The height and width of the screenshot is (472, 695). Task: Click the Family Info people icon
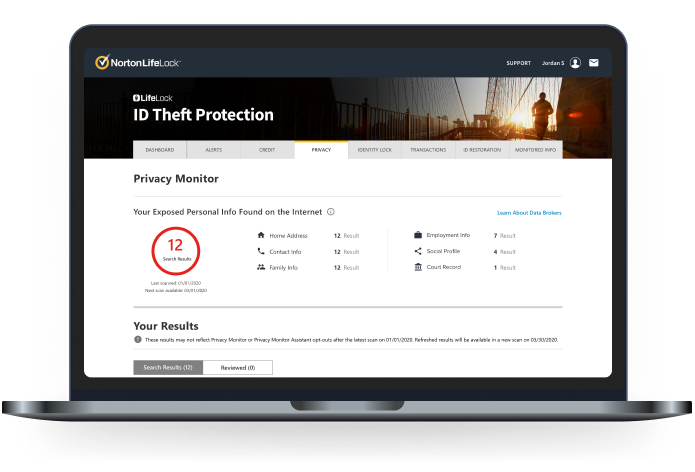point(261,267)
